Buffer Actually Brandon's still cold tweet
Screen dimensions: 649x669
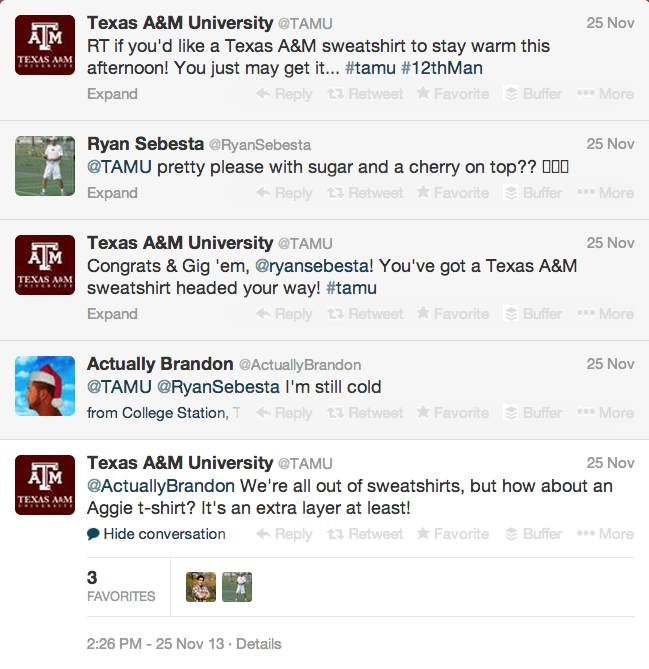point(533,413)
